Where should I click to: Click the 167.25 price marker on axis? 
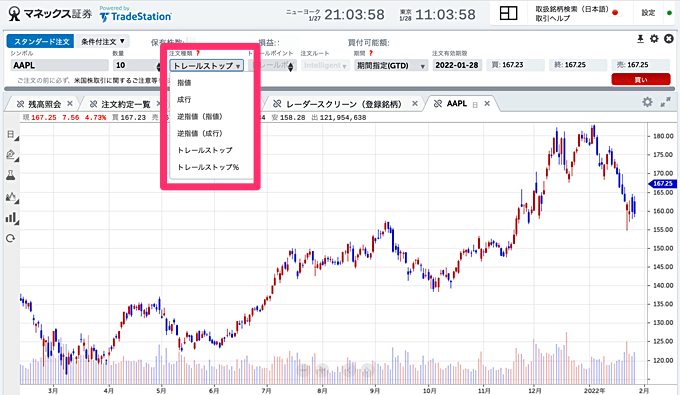pyautogui.click(x=662, y=184)
